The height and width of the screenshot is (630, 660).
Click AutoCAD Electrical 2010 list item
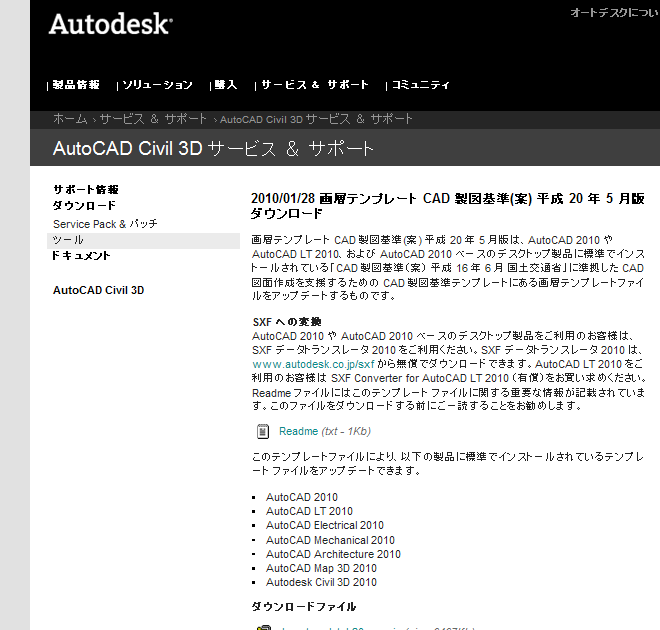coord(325,526)
